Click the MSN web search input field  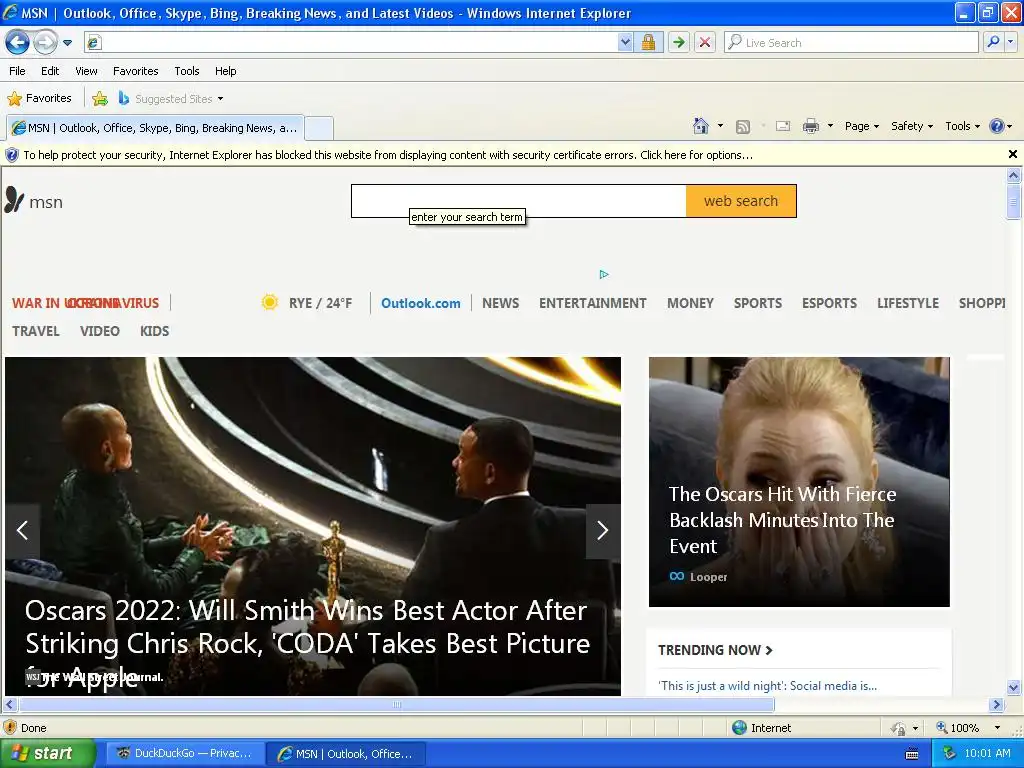[x=519, y=200]
